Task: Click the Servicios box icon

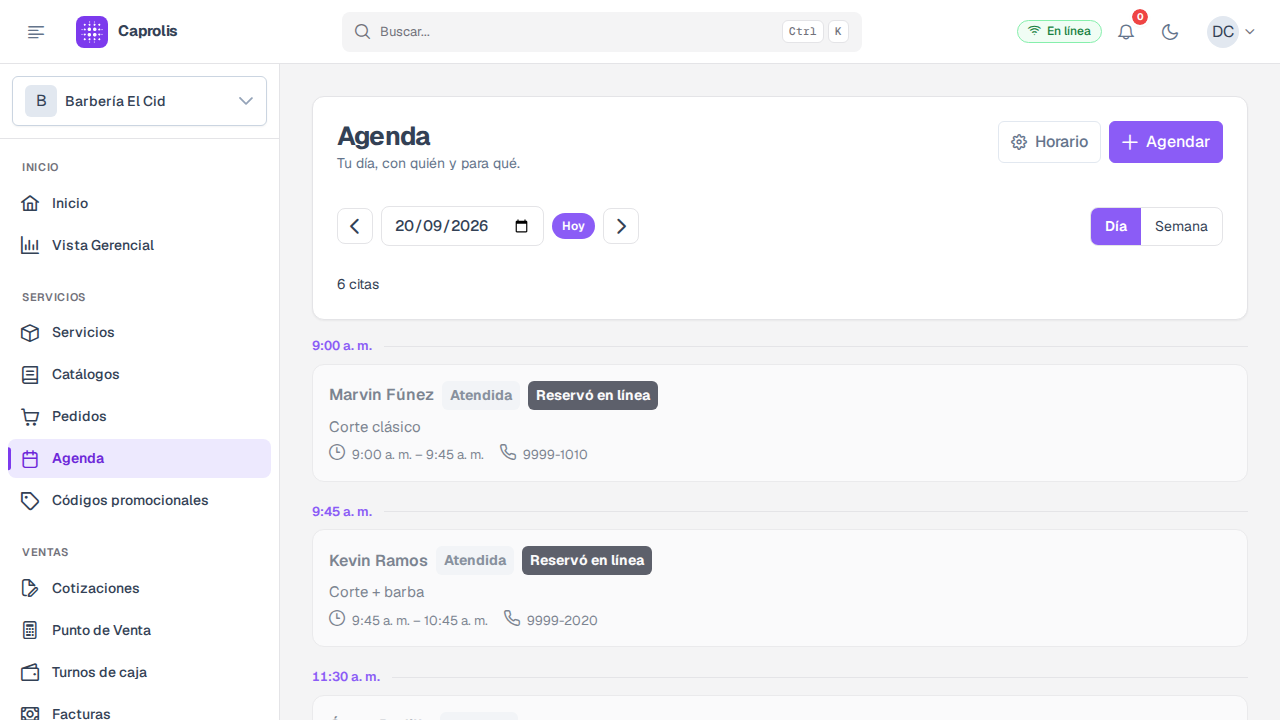Action: pyautogui.click(x=30, y=332)
